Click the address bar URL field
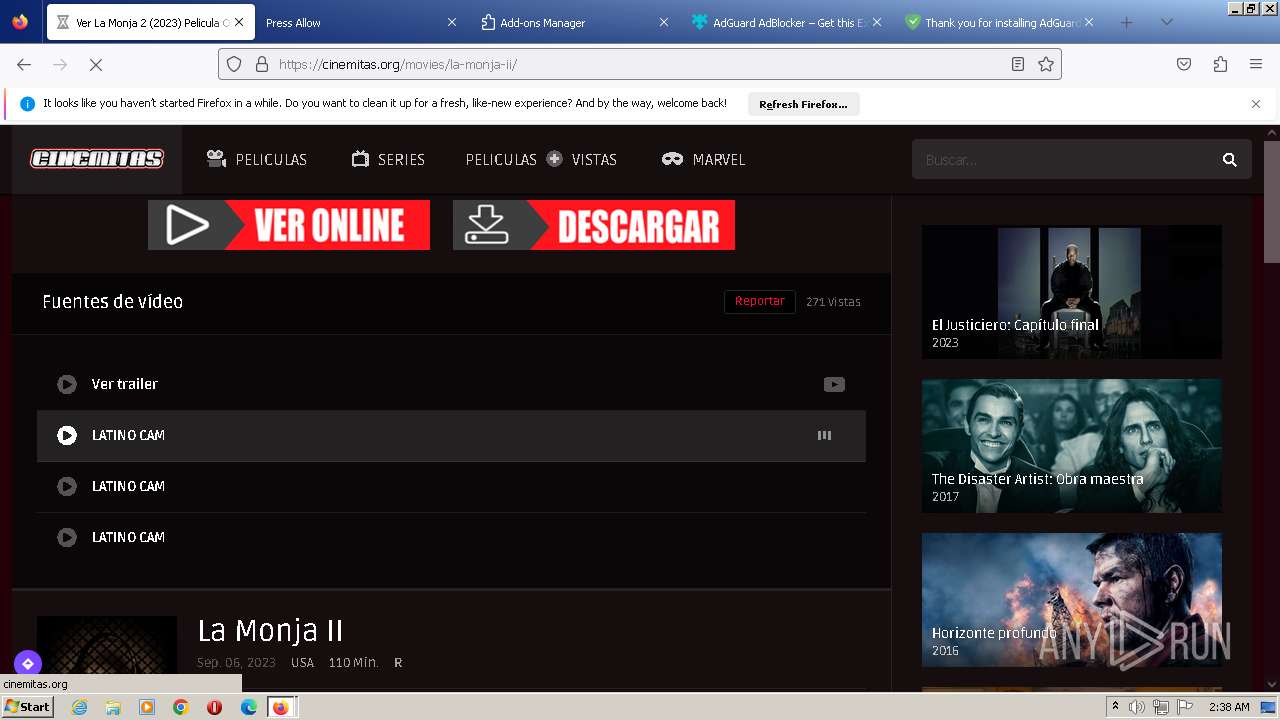 point(640,64)
